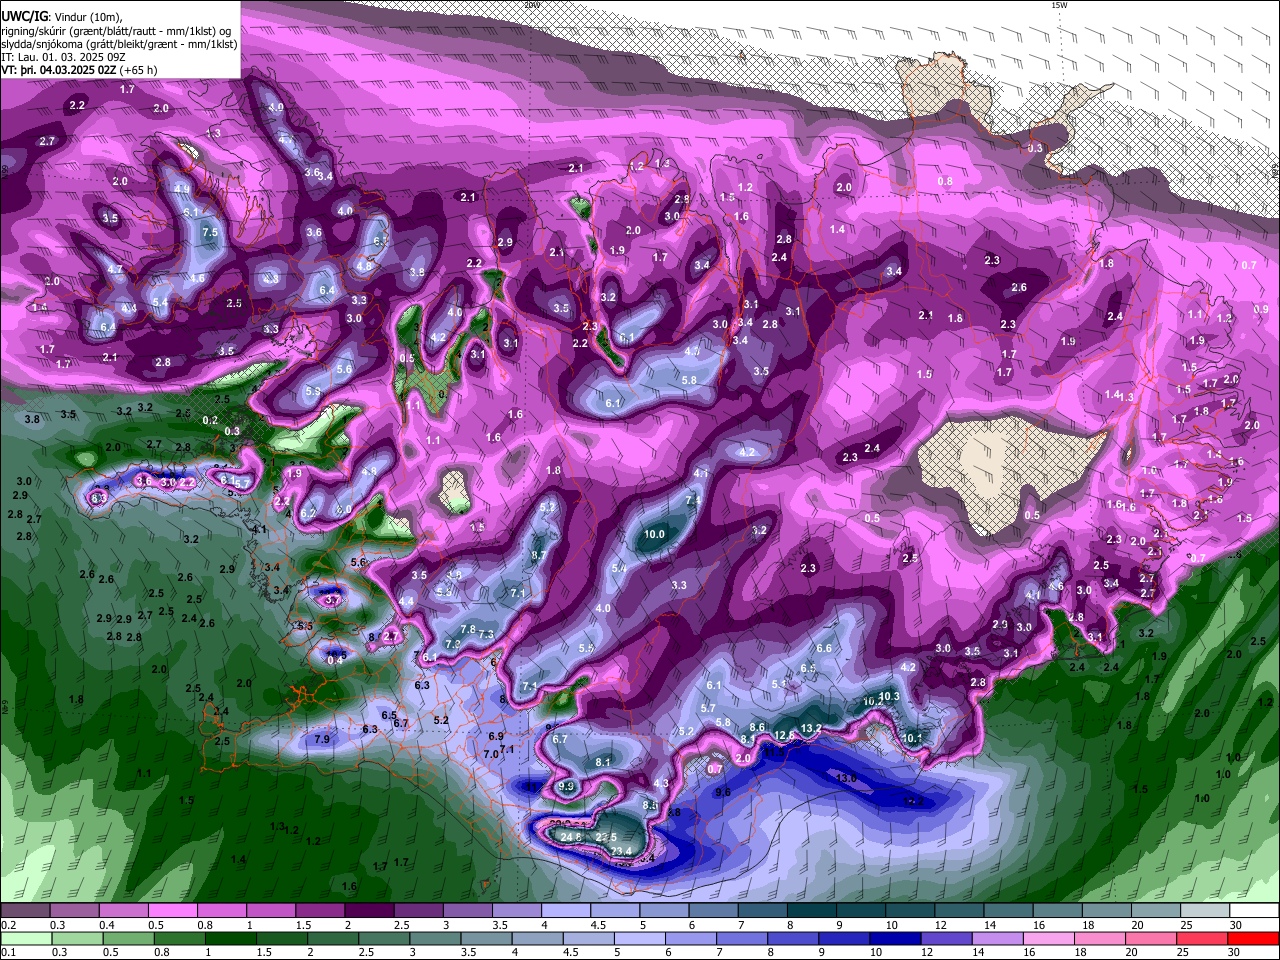Image resolution: width=1280 pixels, height=960 pixels.
Task: Click the '0.2' label starting the upper legend row
Action: (8, 925)
